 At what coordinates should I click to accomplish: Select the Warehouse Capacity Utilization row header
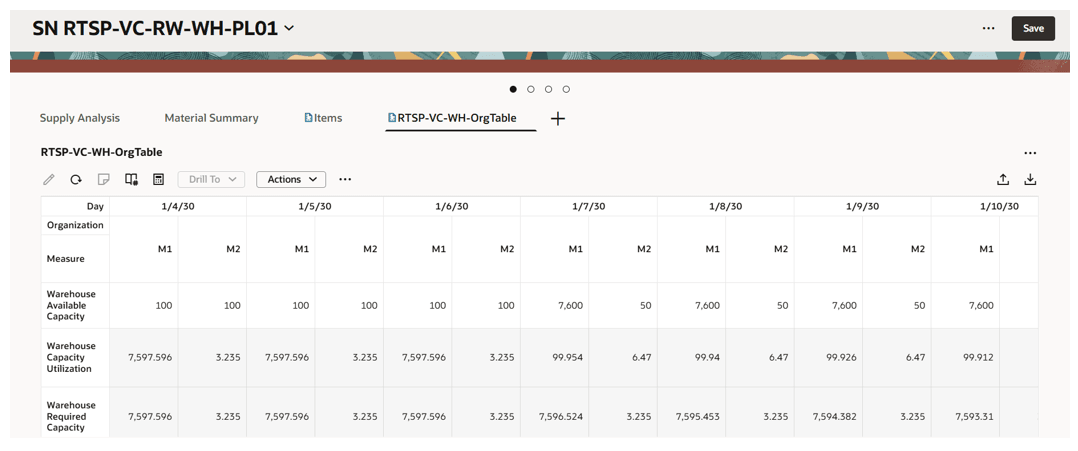point(76,358)
